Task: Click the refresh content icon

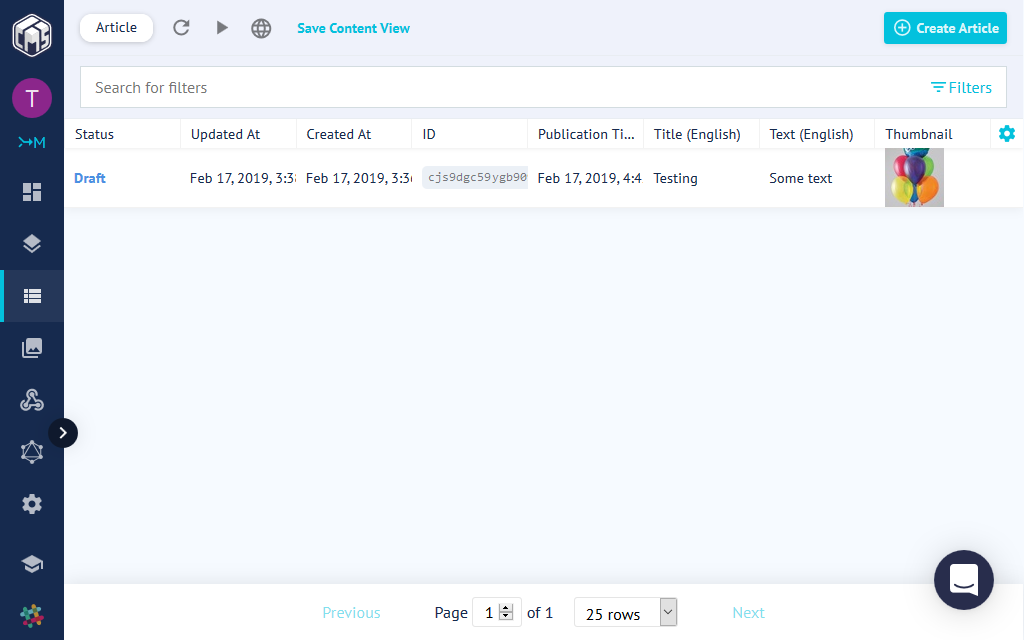Action: (x=181, y=28)
